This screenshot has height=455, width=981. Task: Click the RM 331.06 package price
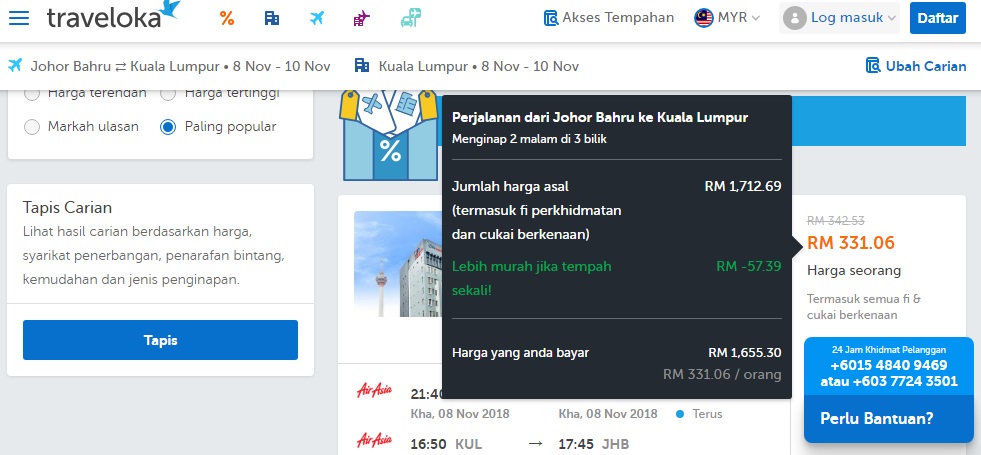pyautogui.click(x=851, y=242)
